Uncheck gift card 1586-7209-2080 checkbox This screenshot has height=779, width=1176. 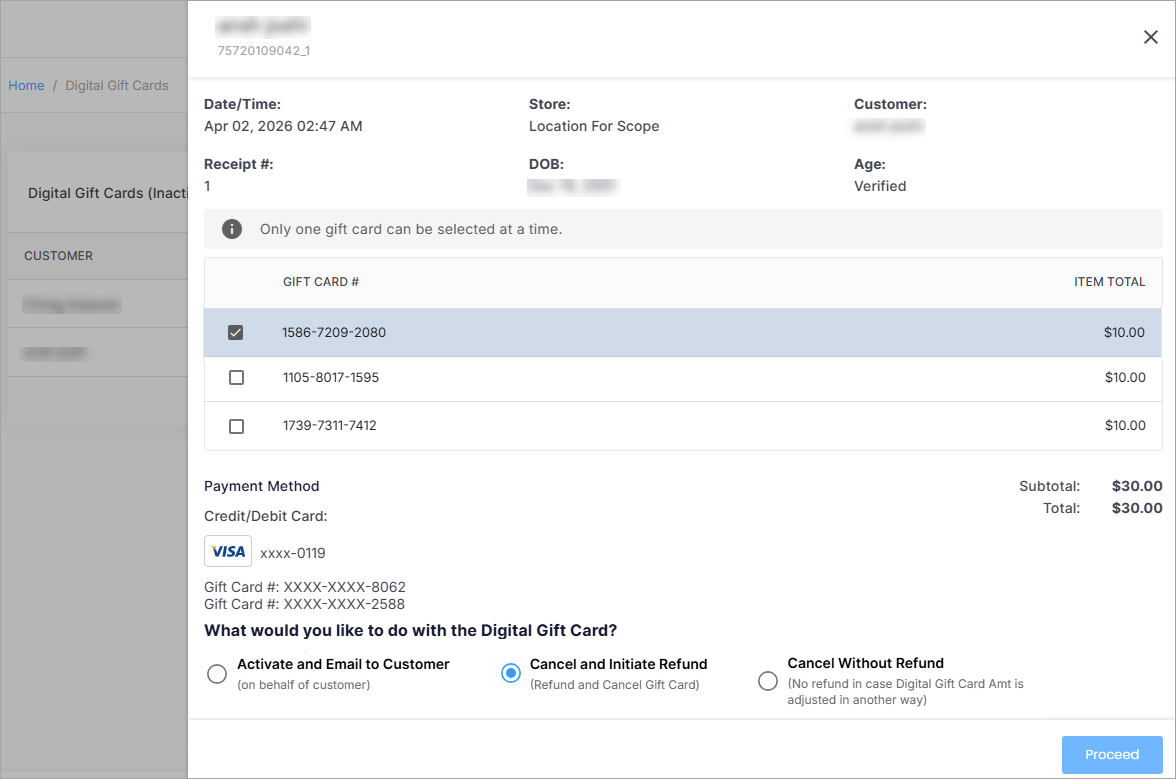coord(236,333)
